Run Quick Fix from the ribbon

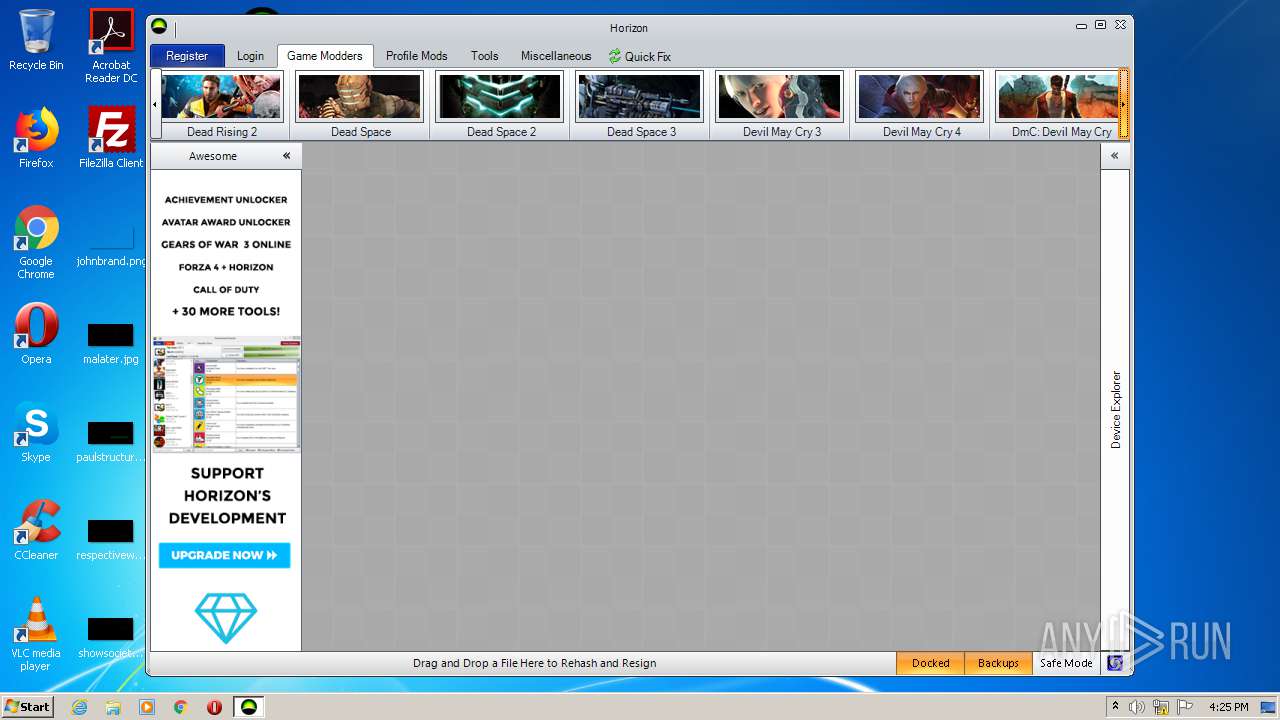coord(639,56)
